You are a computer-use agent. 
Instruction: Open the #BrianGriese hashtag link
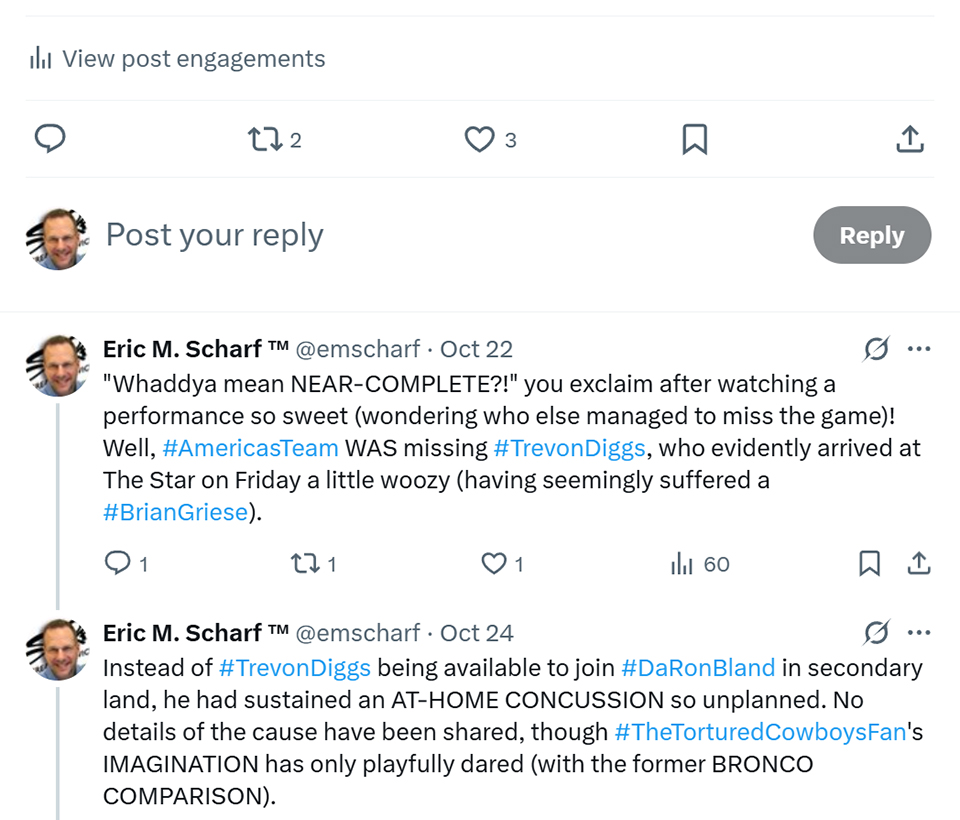pyautogui.click(x=175, y=512)
